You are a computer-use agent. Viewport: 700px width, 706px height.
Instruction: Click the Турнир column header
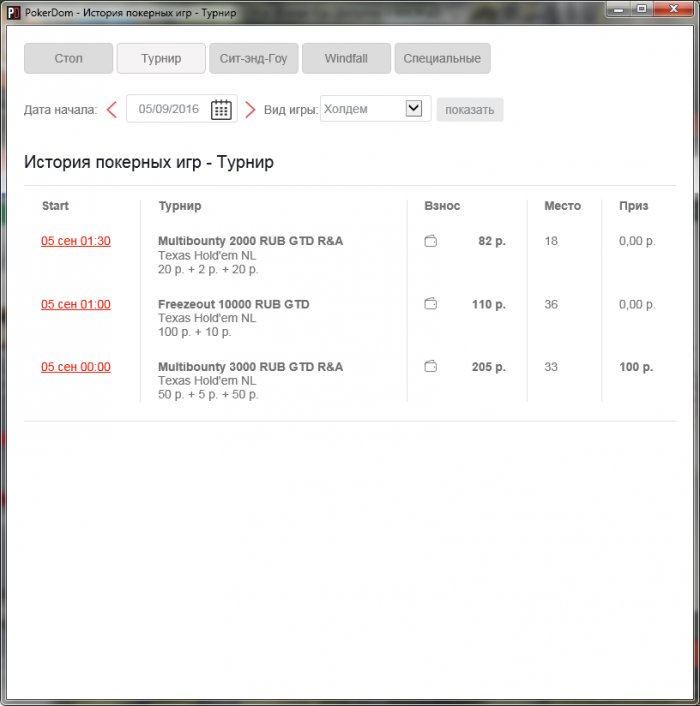click(x=180, y=206)
